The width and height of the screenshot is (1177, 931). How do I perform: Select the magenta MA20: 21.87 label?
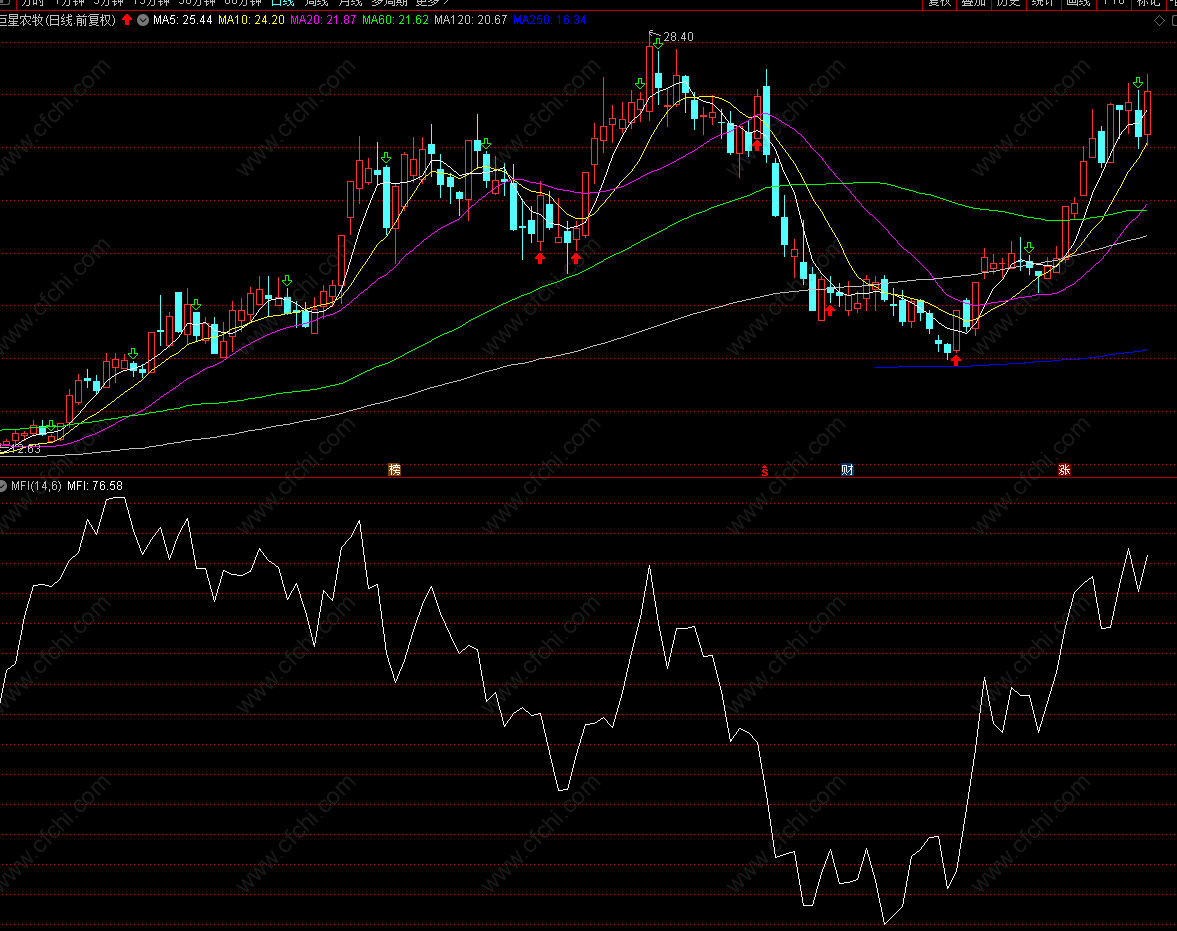(x=324, y=20)
